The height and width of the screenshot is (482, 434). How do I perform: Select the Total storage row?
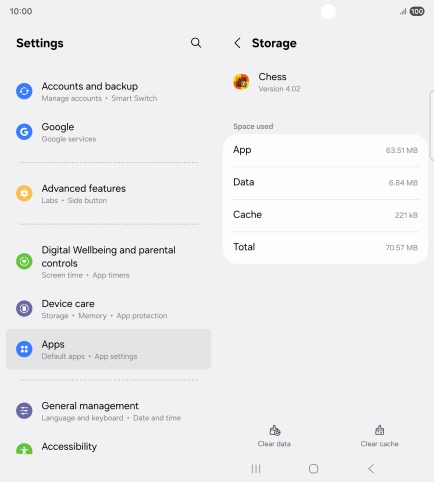pyautogui.click(x=325, y=247)
